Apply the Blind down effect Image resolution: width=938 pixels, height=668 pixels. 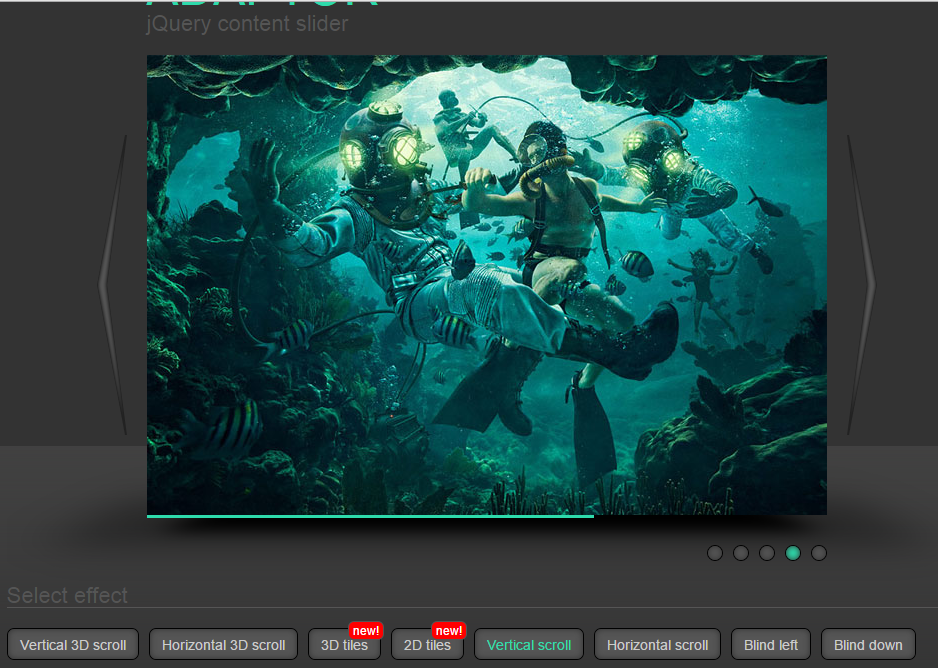click(868, 645)
